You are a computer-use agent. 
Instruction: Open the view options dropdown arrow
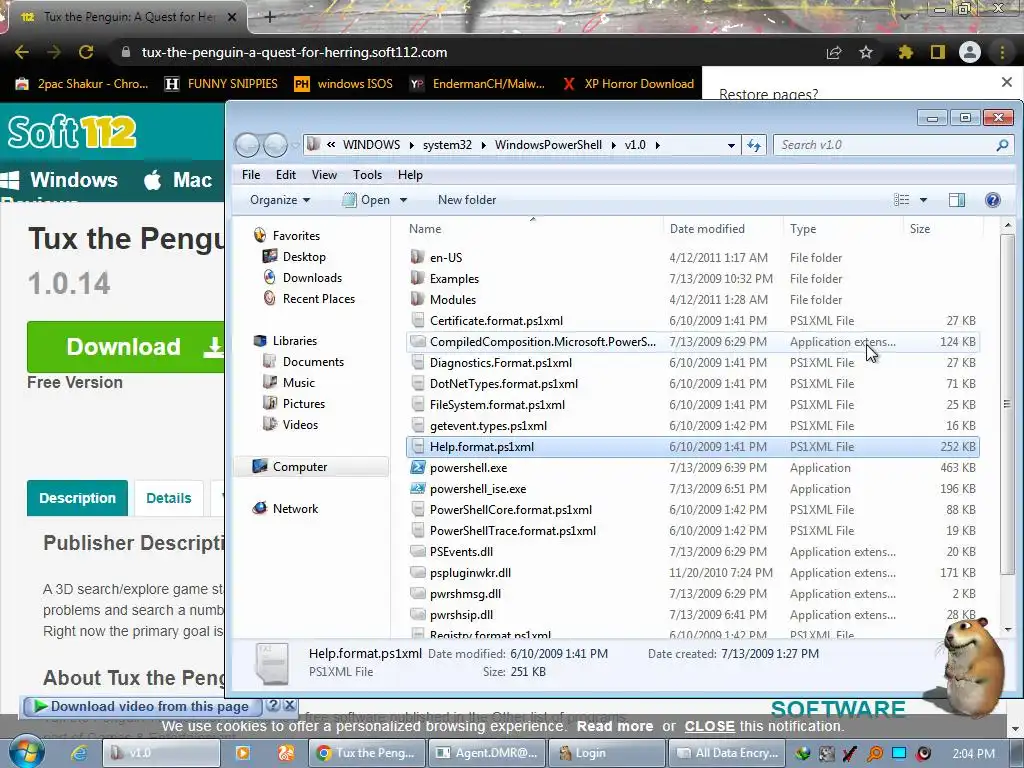click(923, 200)
